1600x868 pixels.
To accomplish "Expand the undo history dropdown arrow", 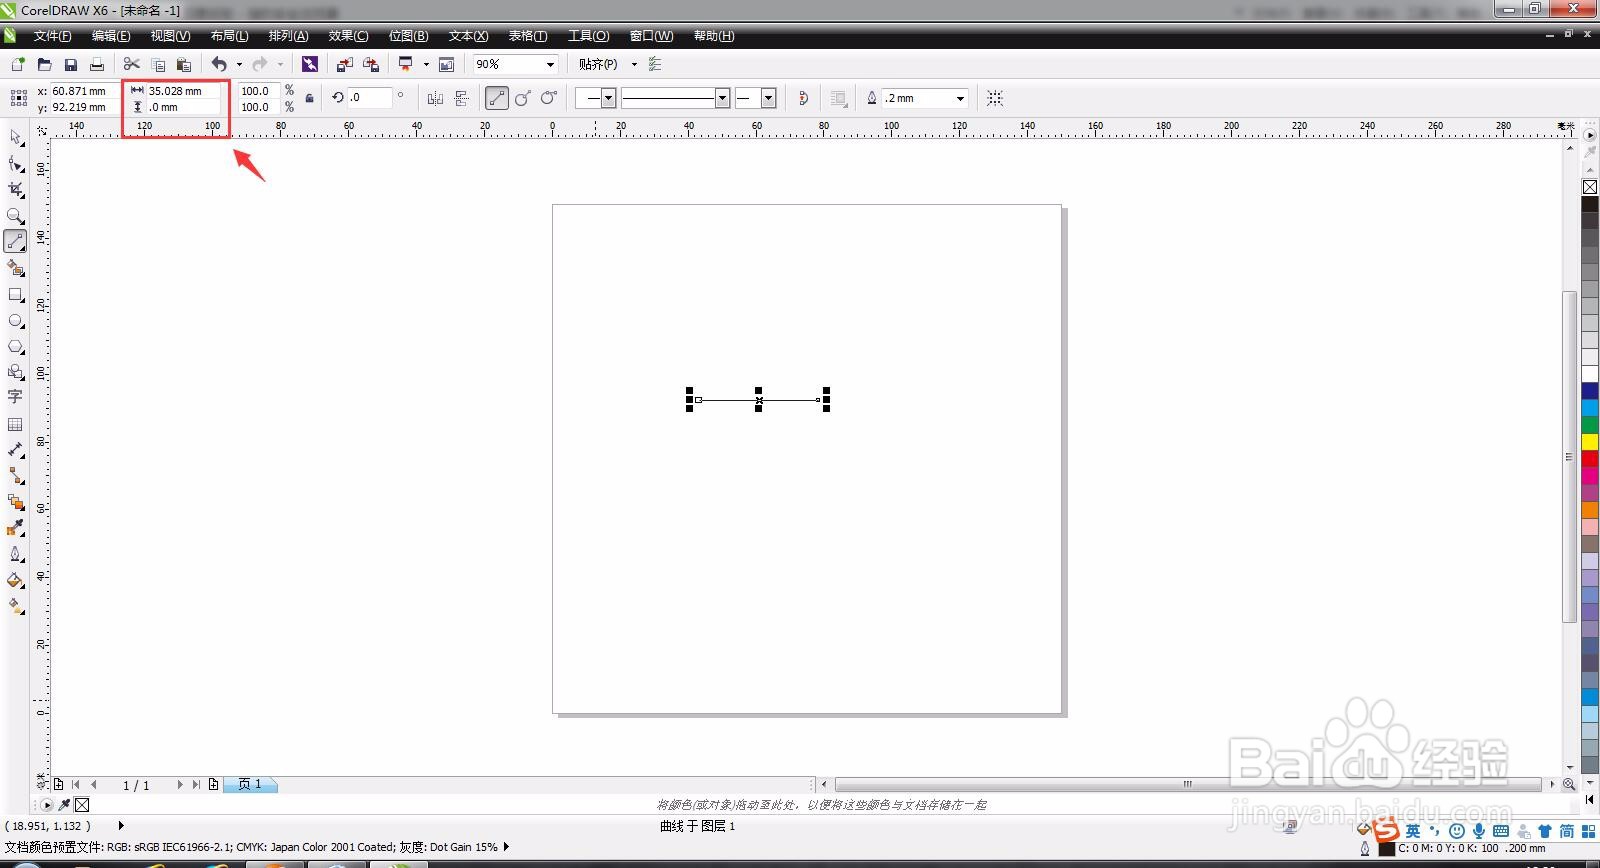I will click(239, 64).
